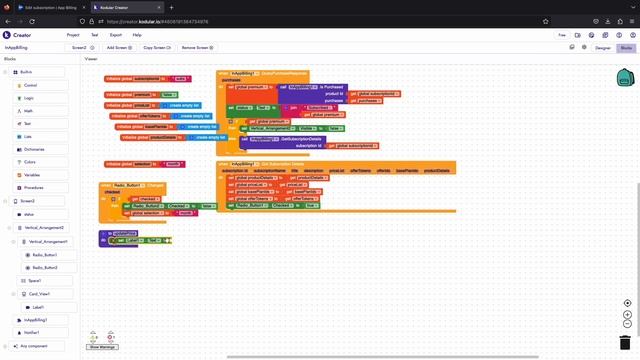The height and width of the screenshot is (360, 640).
Task: Close the Kodular Creator browser tab
Action: pos(159,7)
